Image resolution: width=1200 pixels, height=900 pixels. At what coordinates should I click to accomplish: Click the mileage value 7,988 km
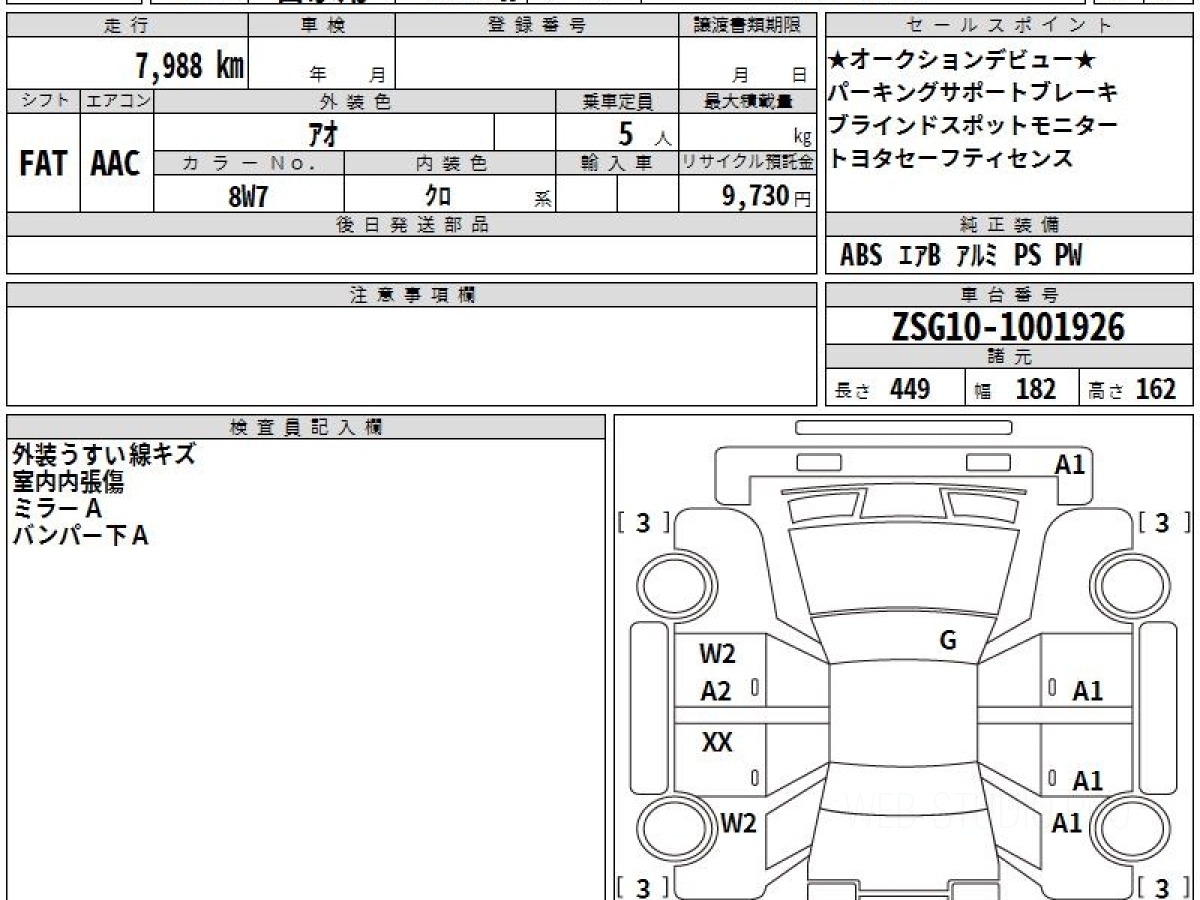point(190,66)
